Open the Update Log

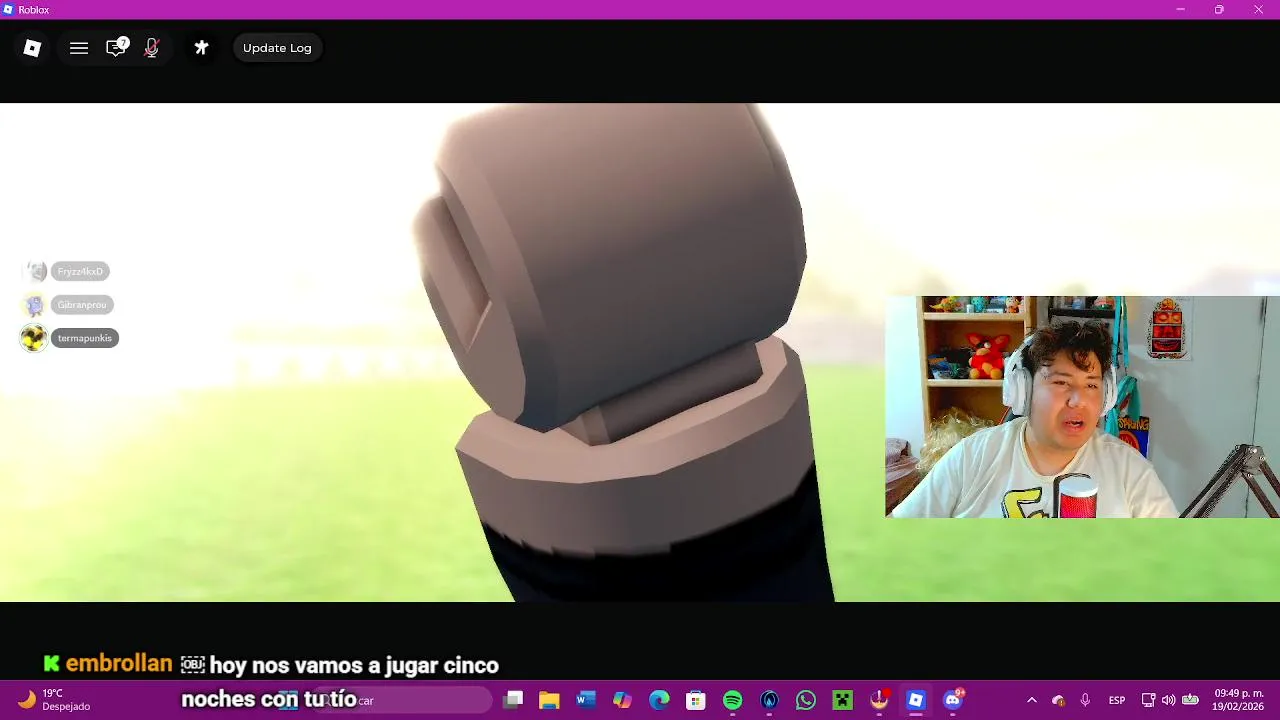tap(277, 48)
